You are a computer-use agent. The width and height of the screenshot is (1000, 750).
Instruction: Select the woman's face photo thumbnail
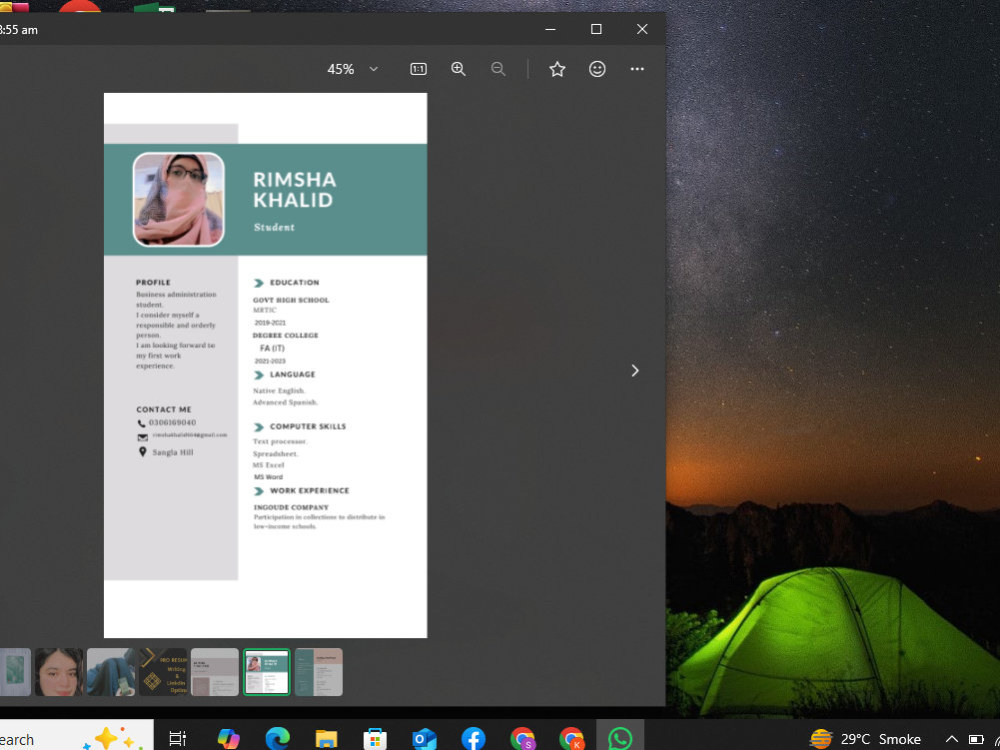[59, 672]
